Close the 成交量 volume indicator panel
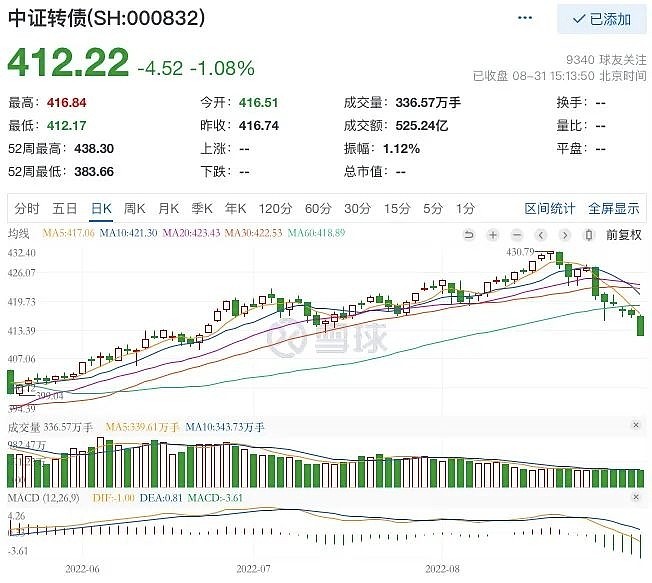Image resolution: width=652 pixels, height=583 pixels. pos(635,425)
